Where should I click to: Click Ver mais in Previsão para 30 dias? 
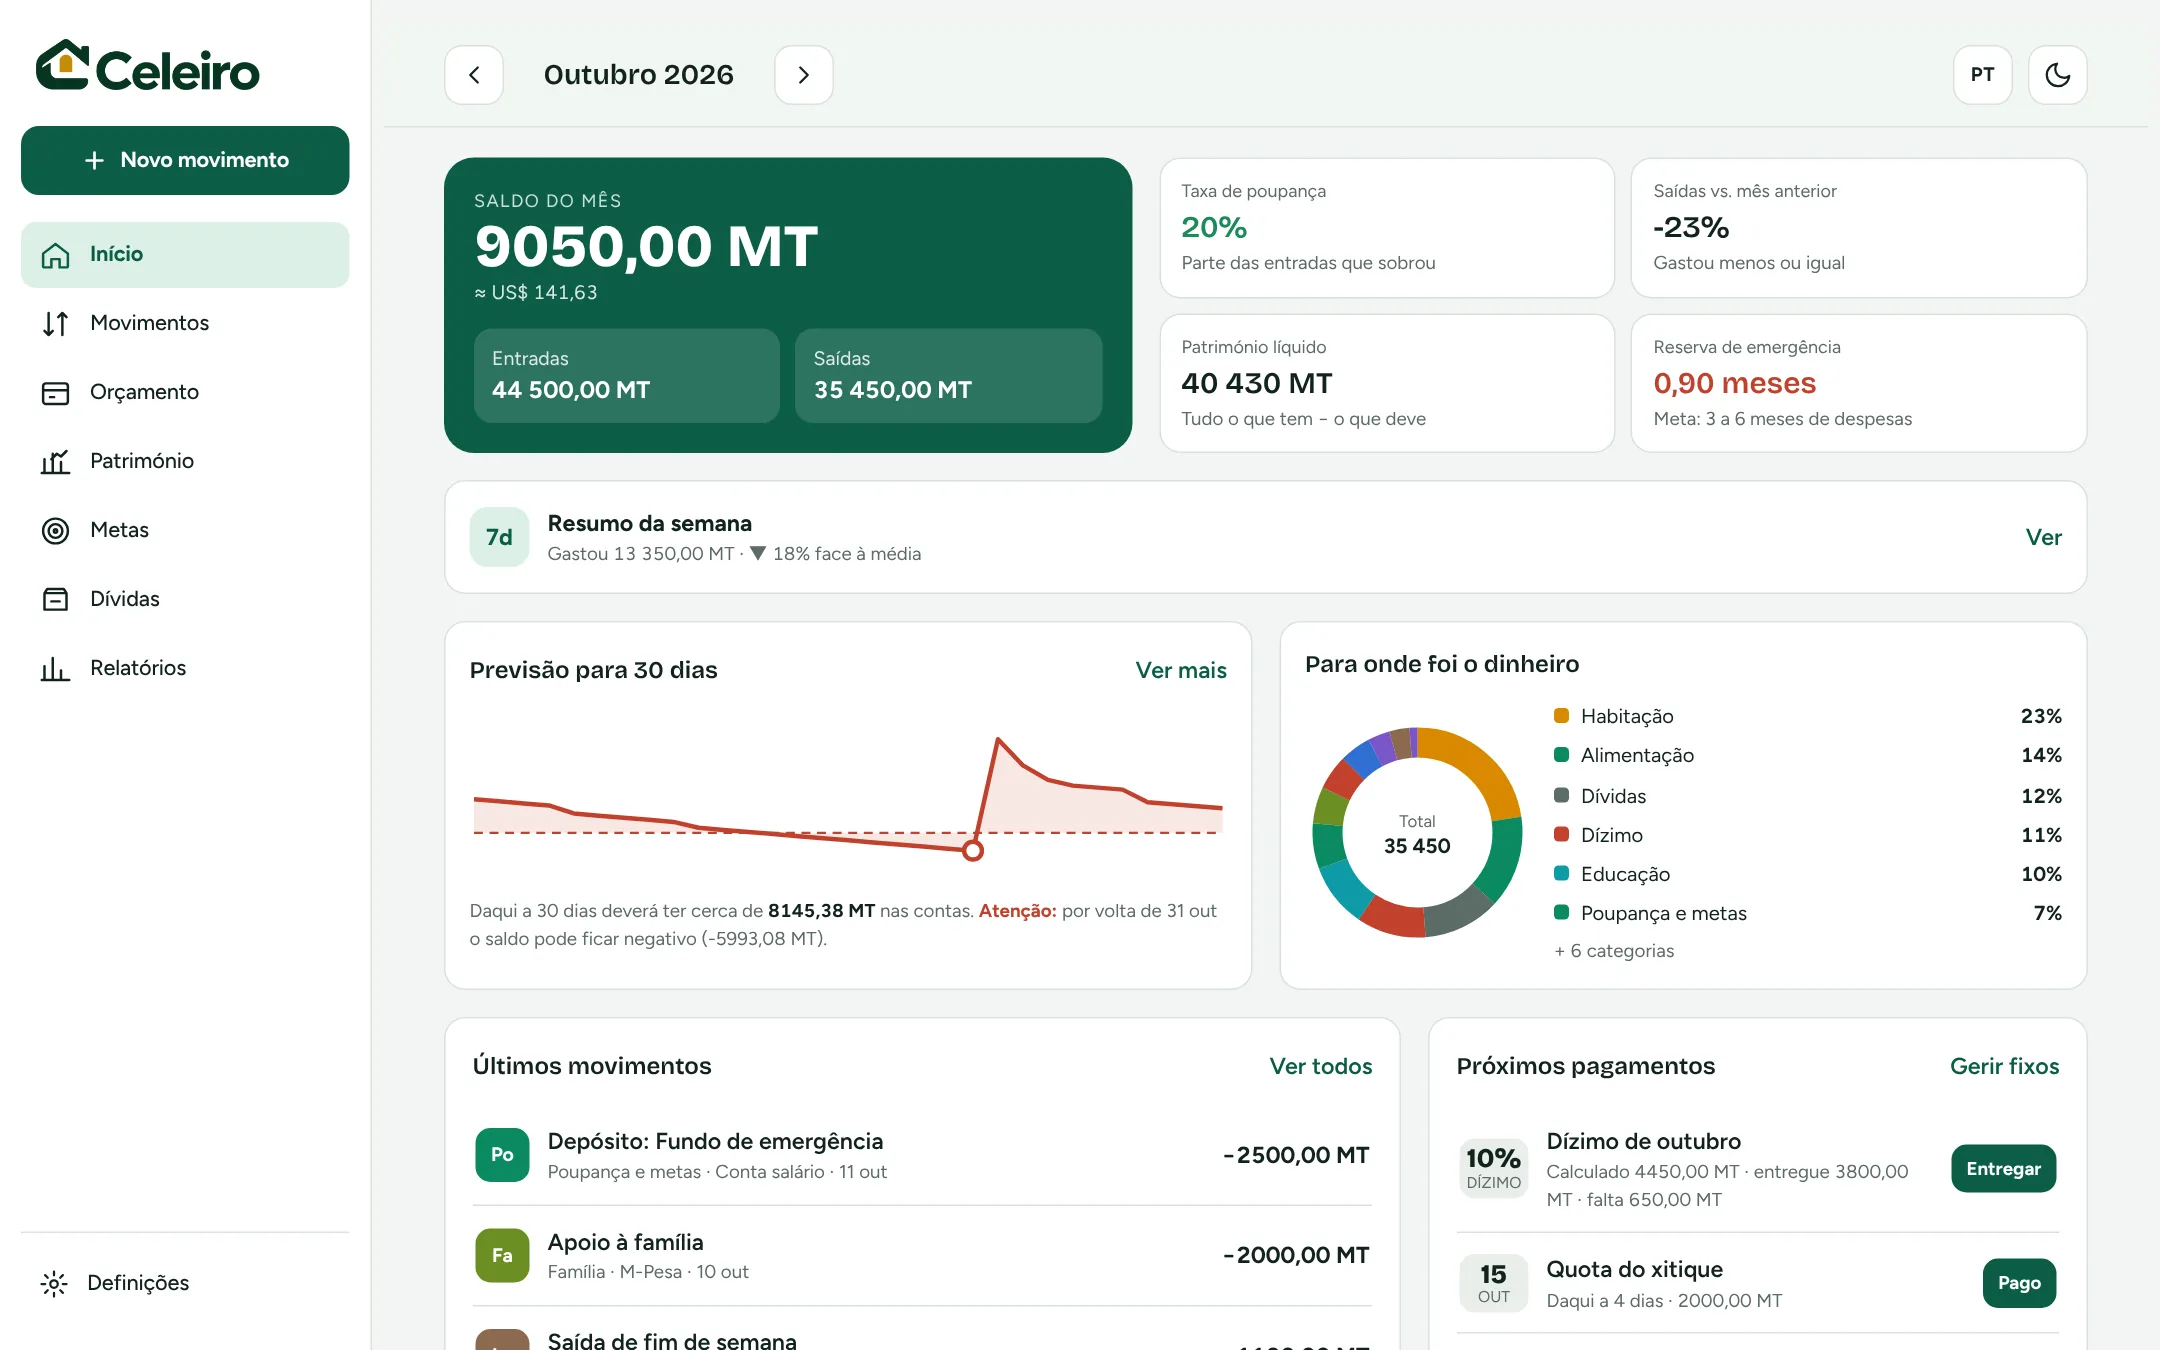pyautogui.click(x=1180, y=670)
